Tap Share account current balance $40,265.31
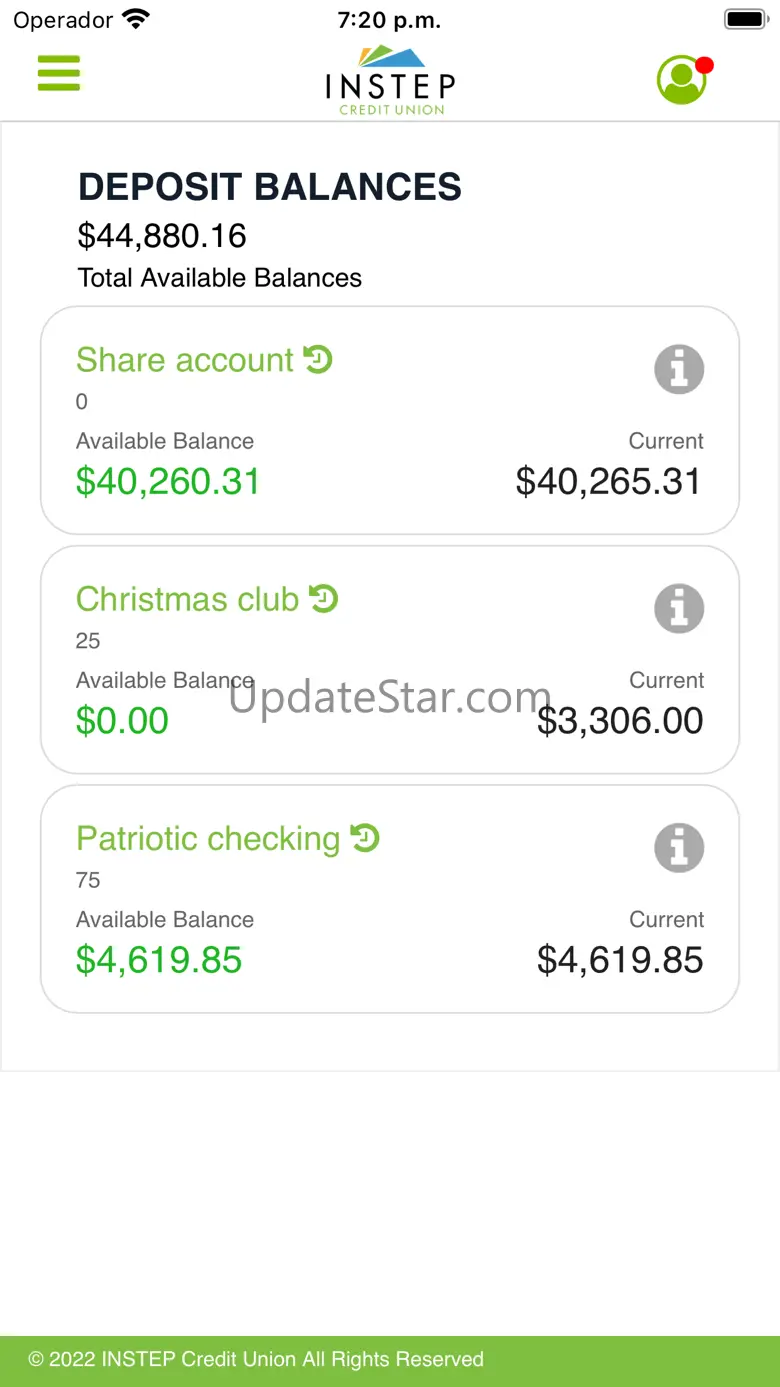 (608, 482)
